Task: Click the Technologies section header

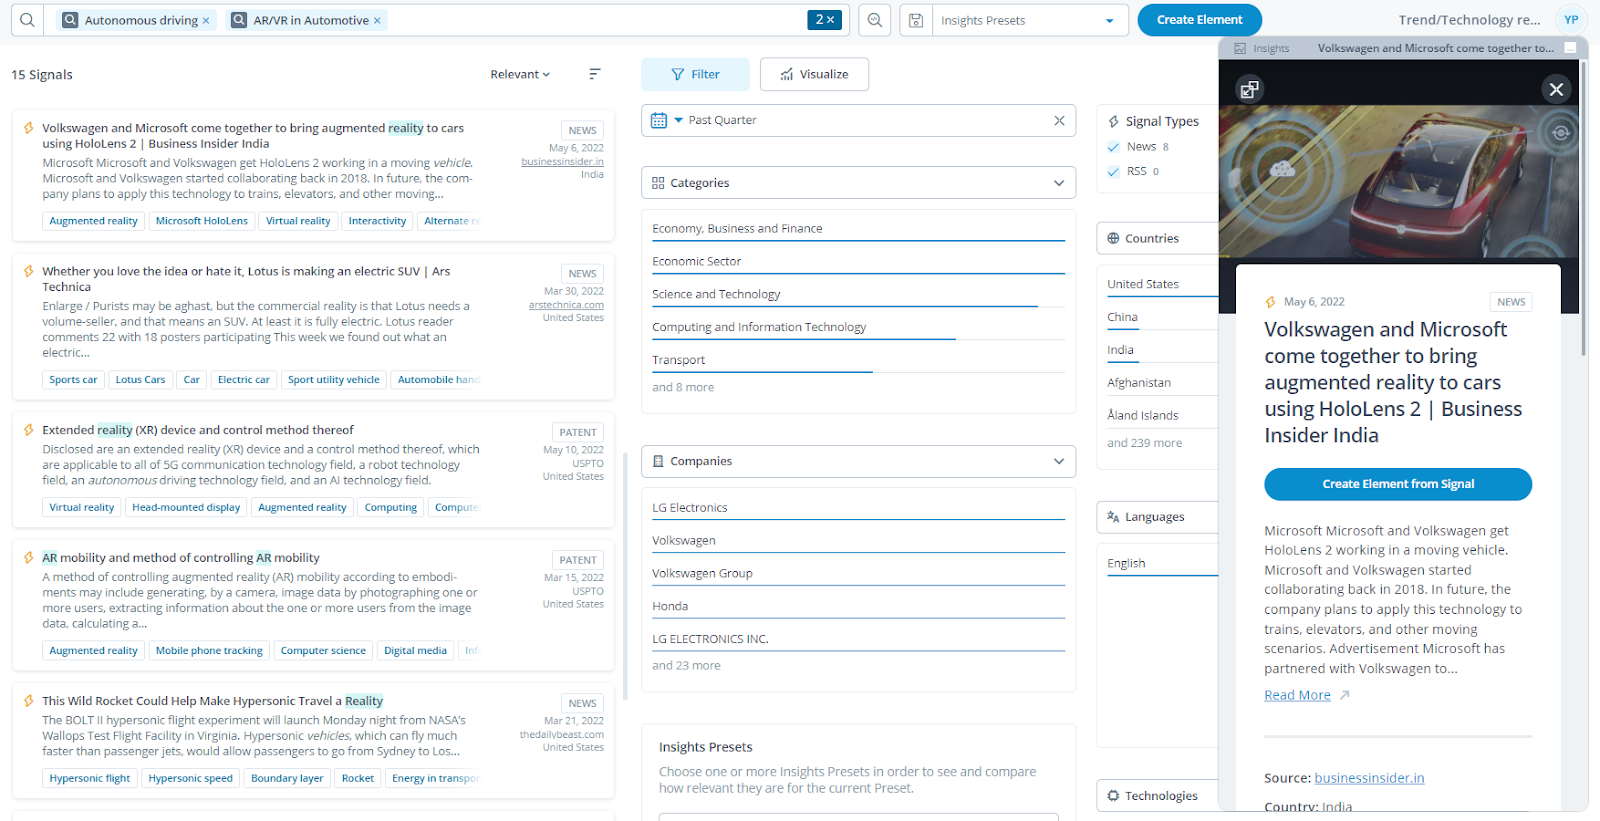Action: tap(1157, 796)
